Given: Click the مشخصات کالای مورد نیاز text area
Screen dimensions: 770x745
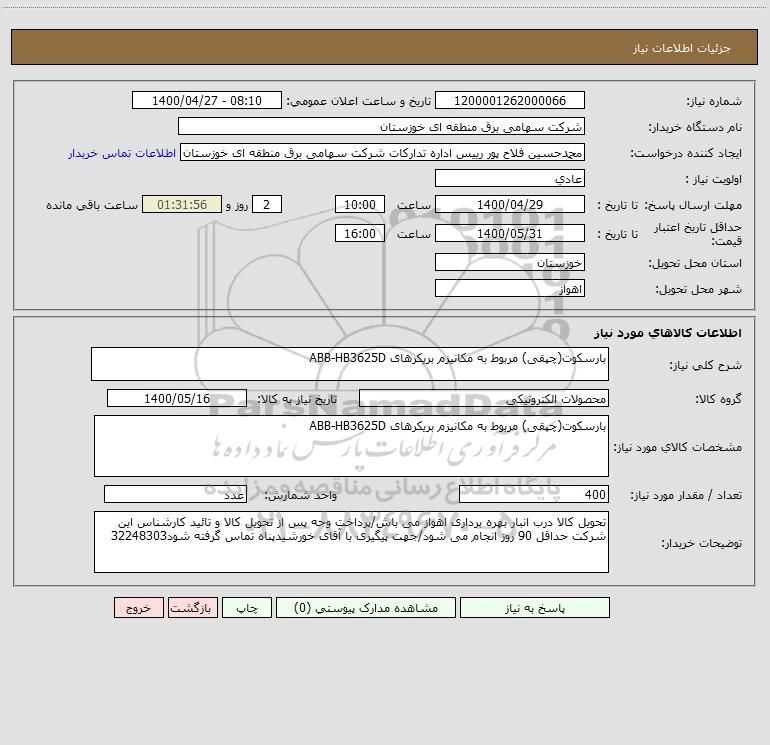Looking at the screenshot, I should 351,446.
